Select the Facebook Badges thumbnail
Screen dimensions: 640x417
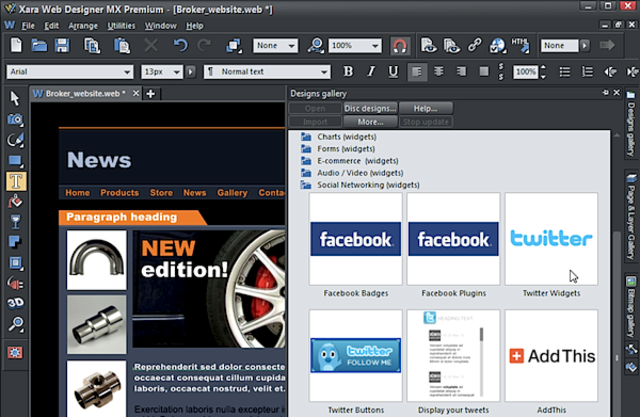(x=356, y=239)
